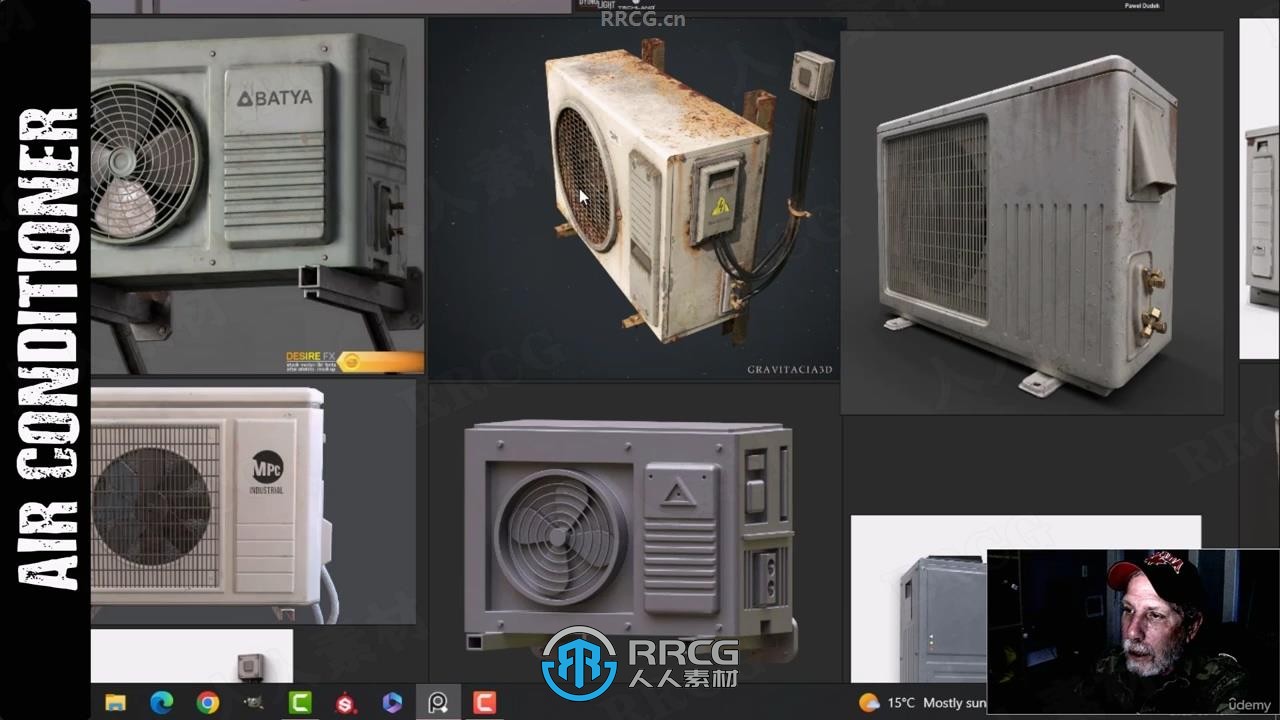Open the orange Camtasia recorder taskbar icon

(x=485, y=703)
